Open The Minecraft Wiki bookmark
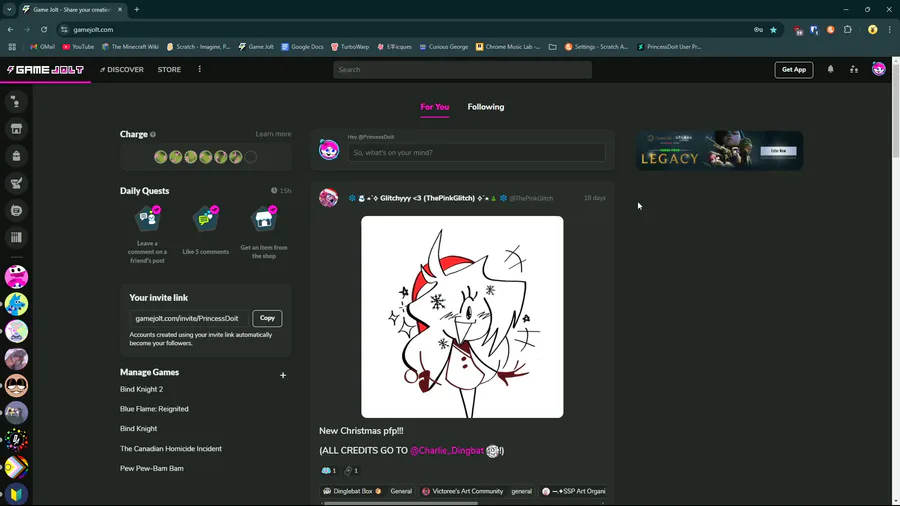The width and height of the screenshot is (900, 506). coord(130,47)
